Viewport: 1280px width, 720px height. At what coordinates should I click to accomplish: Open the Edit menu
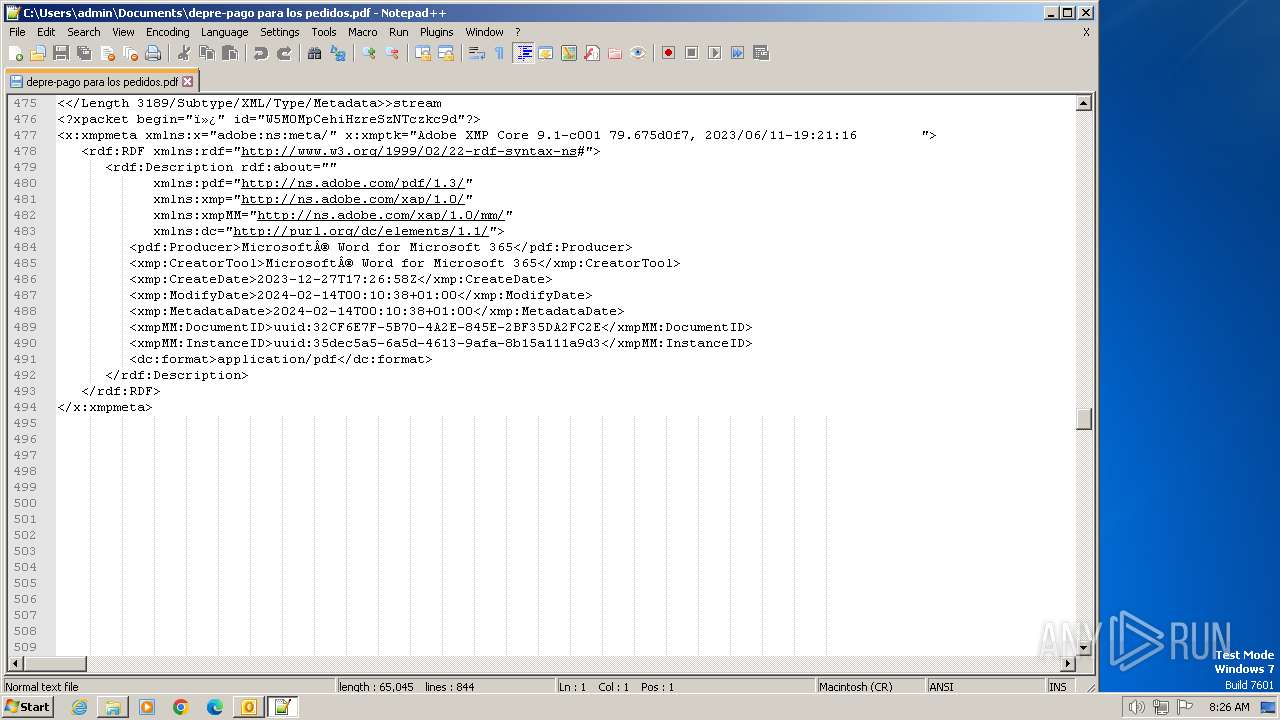click(46, 32)
